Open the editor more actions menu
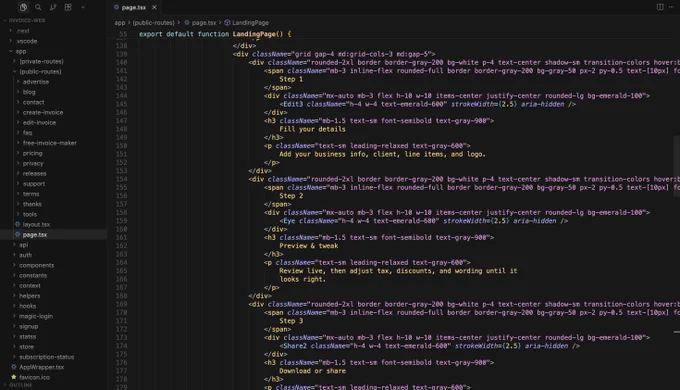 (671, 7)
